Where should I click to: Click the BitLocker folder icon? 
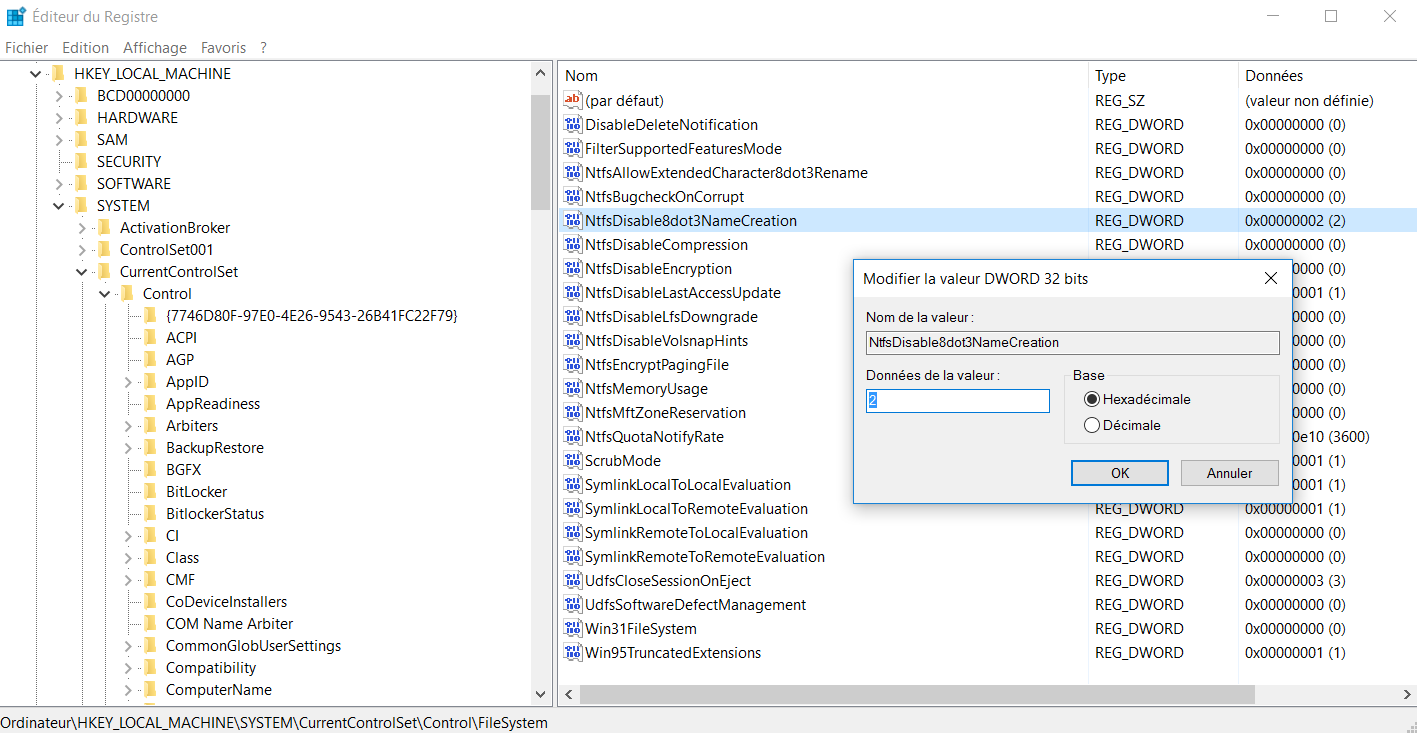tap(150, 492)
